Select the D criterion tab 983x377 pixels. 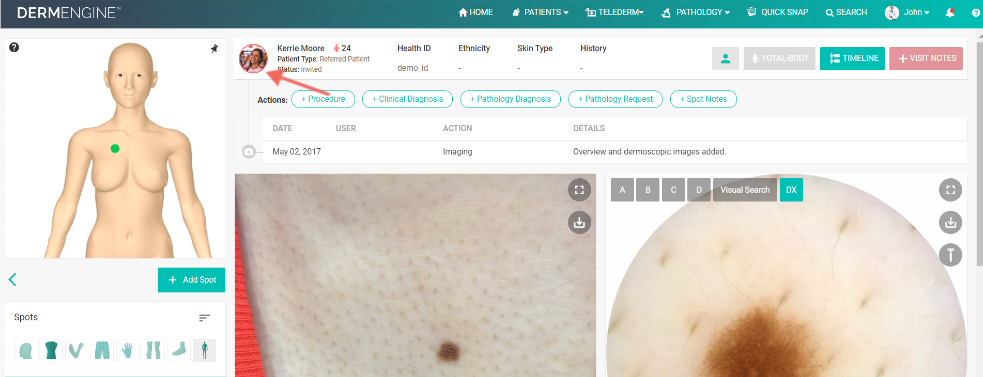tap(698, 190)
